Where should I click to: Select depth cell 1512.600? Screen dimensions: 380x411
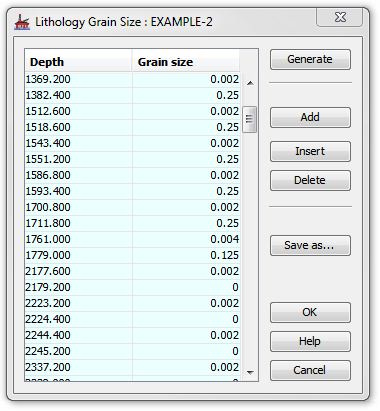click(79, 111)
